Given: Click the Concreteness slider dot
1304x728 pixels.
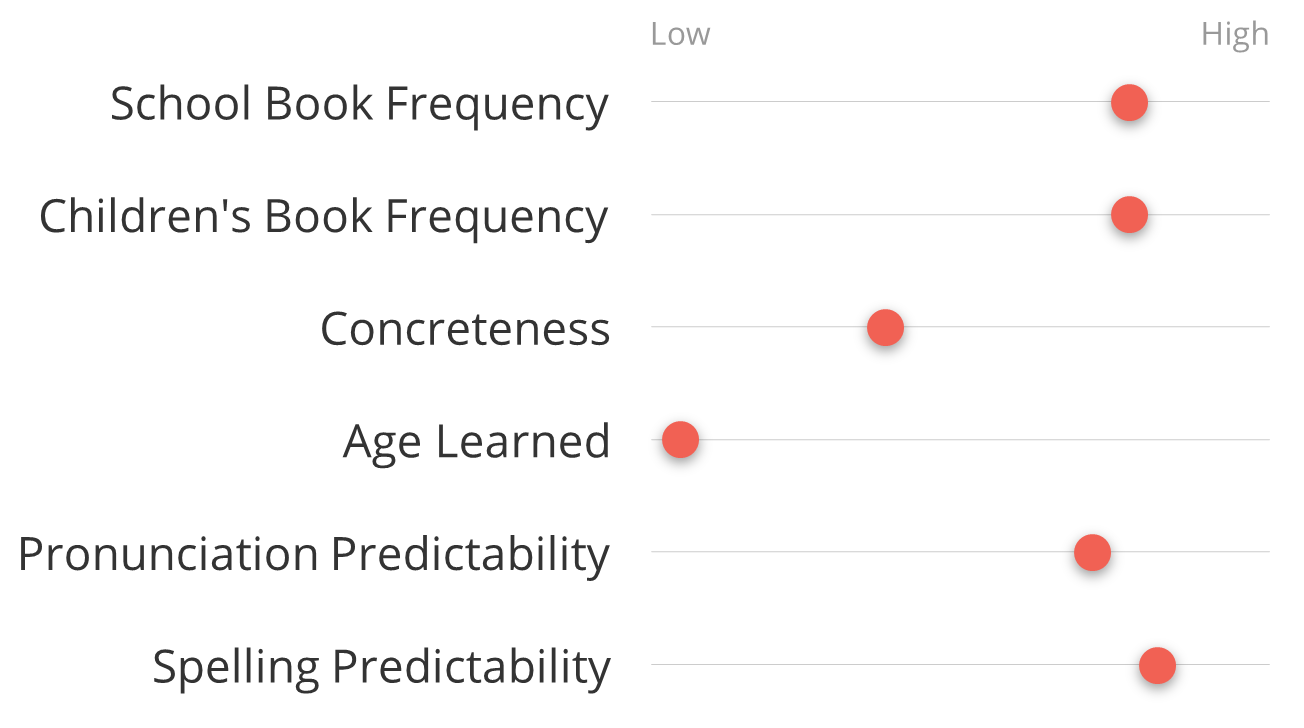Looking at the screenshot, I should tap(885, 327).
